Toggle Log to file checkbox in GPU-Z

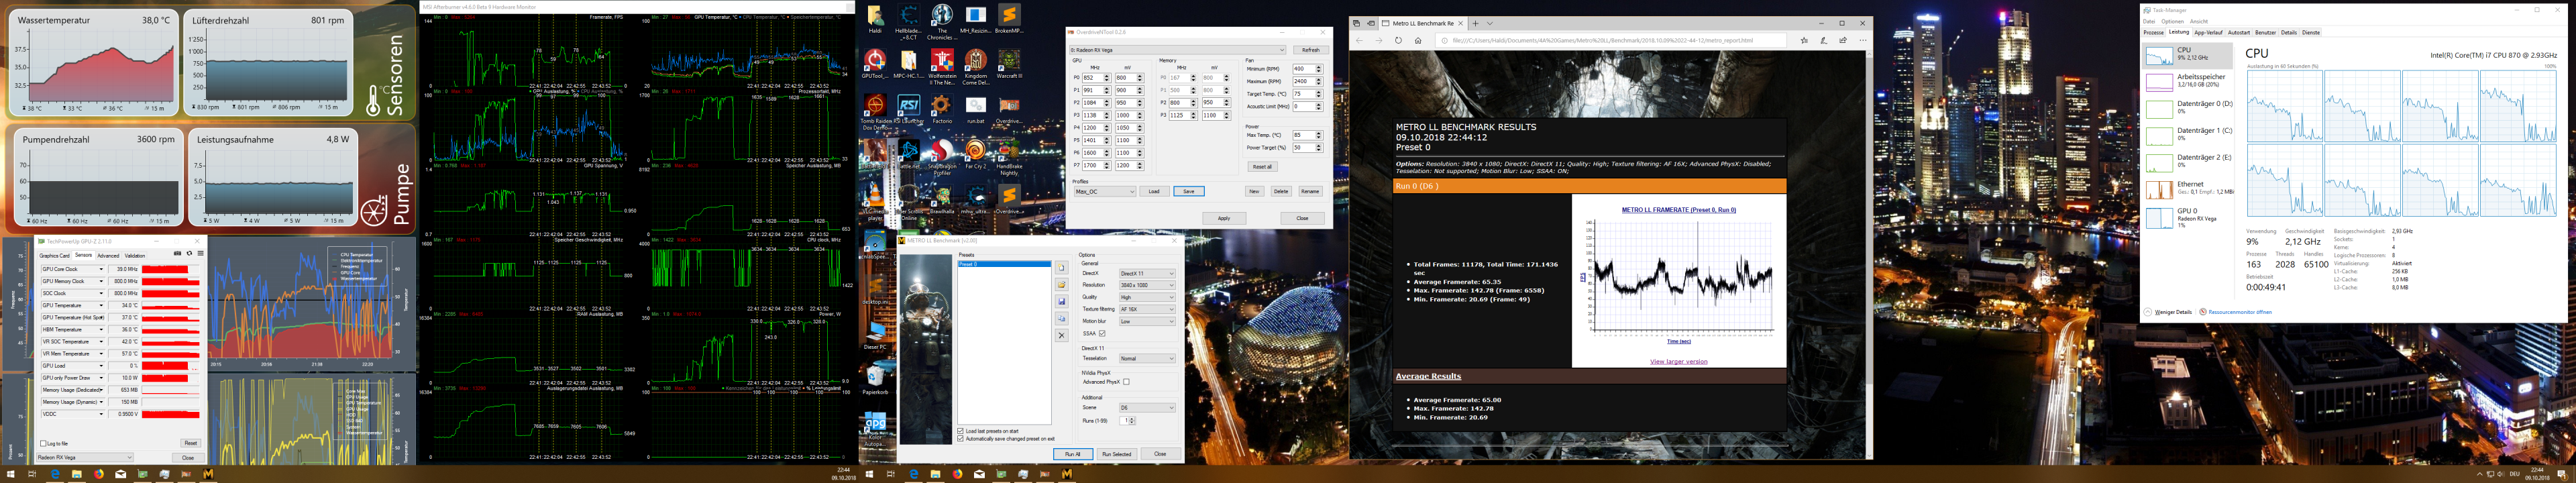[x=42, y=443]
